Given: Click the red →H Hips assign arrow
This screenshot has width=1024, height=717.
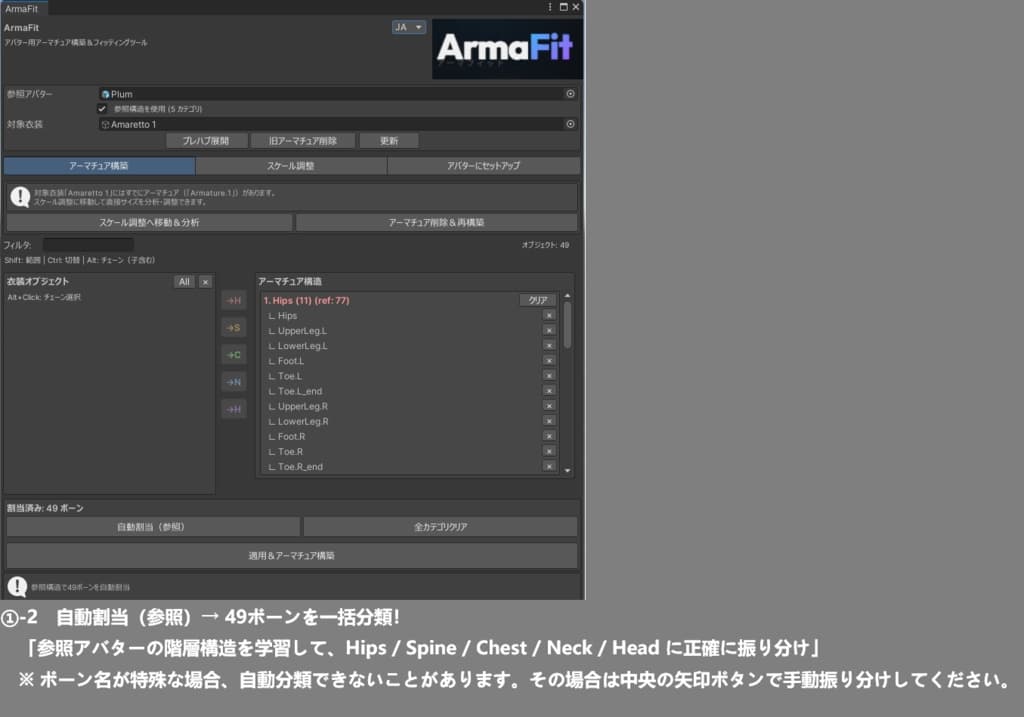Looking at the screenshot, I should pyautogui.click(x=234, y=300).
